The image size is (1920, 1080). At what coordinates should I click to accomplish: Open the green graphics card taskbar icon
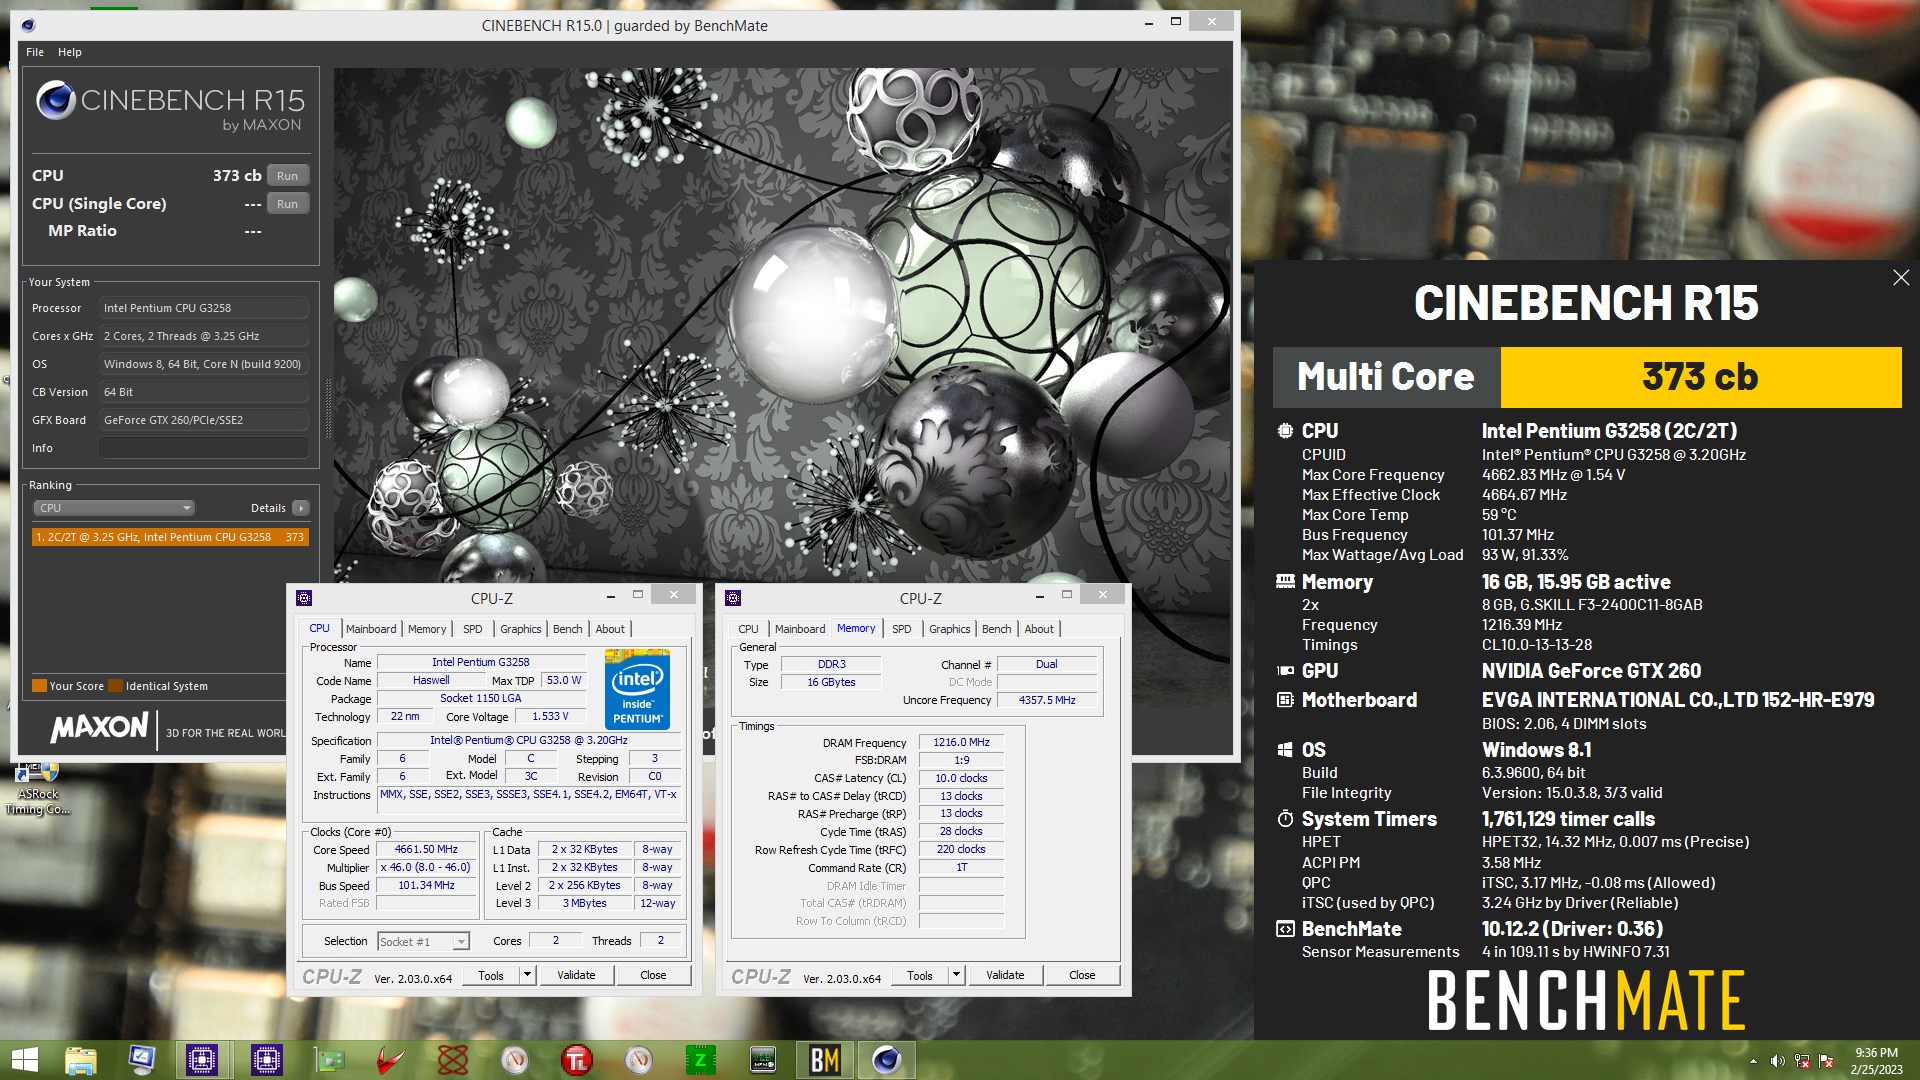click(329, 1060)
